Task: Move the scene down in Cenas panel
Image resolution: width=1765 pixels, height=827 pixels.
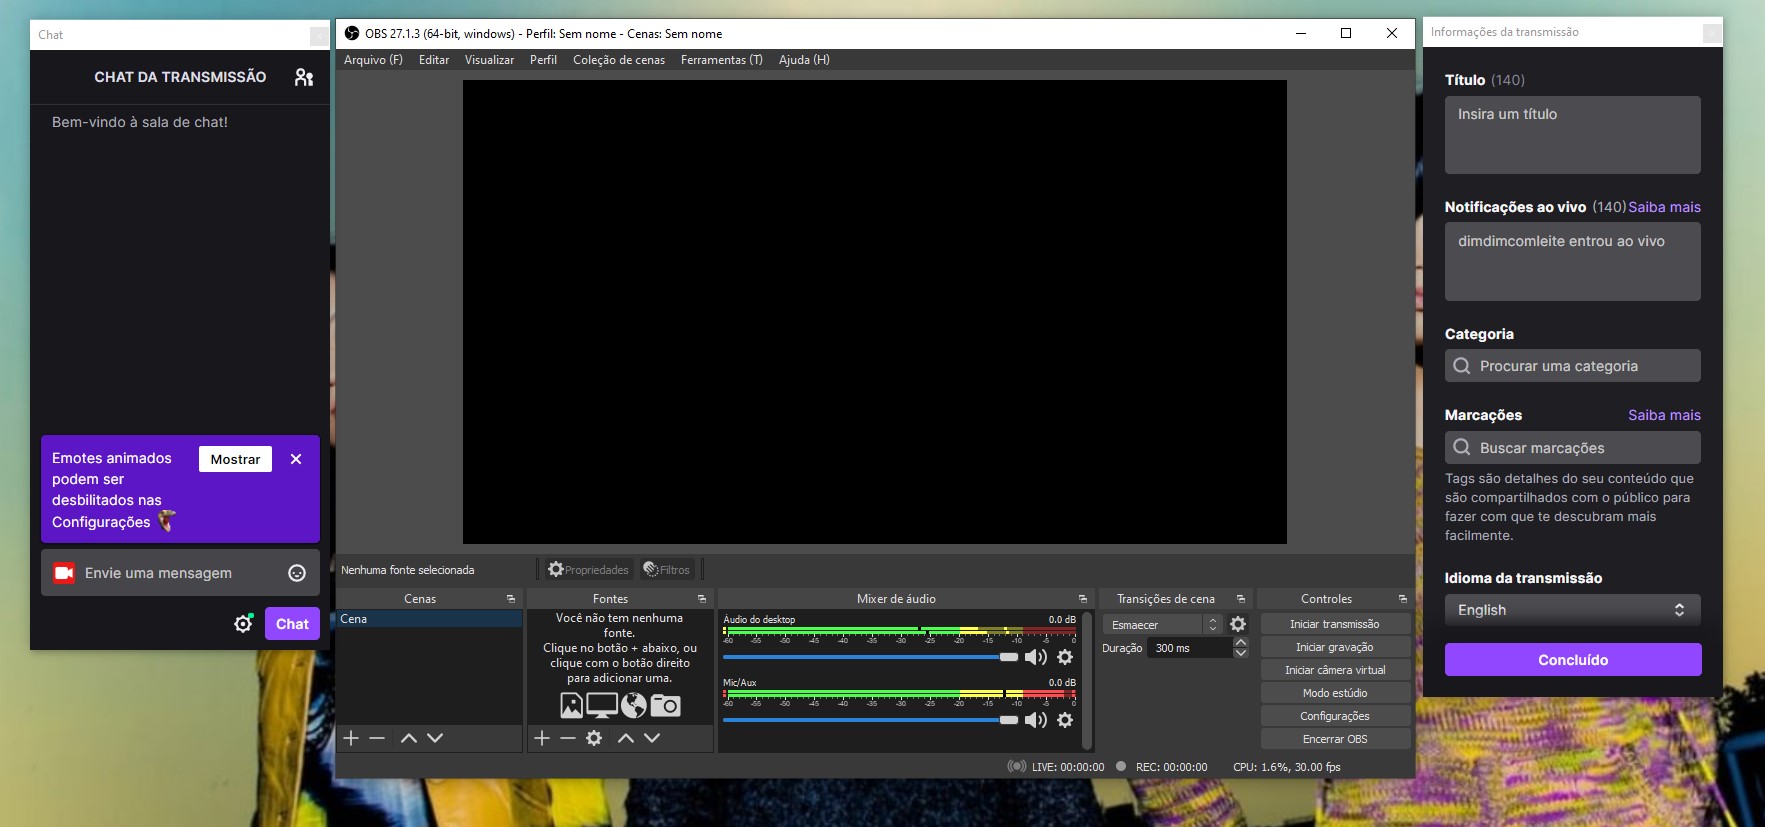Action: coord(435,738)
